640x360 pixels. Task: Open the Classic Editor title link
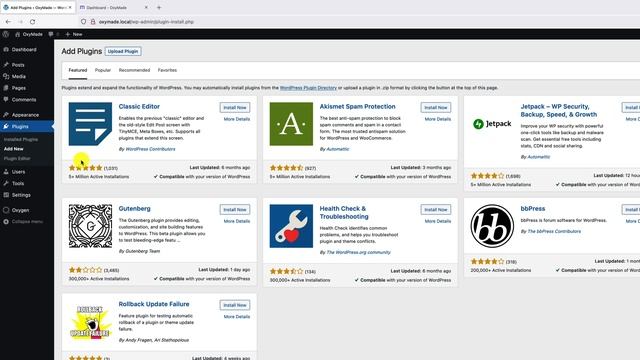[139, 107]
